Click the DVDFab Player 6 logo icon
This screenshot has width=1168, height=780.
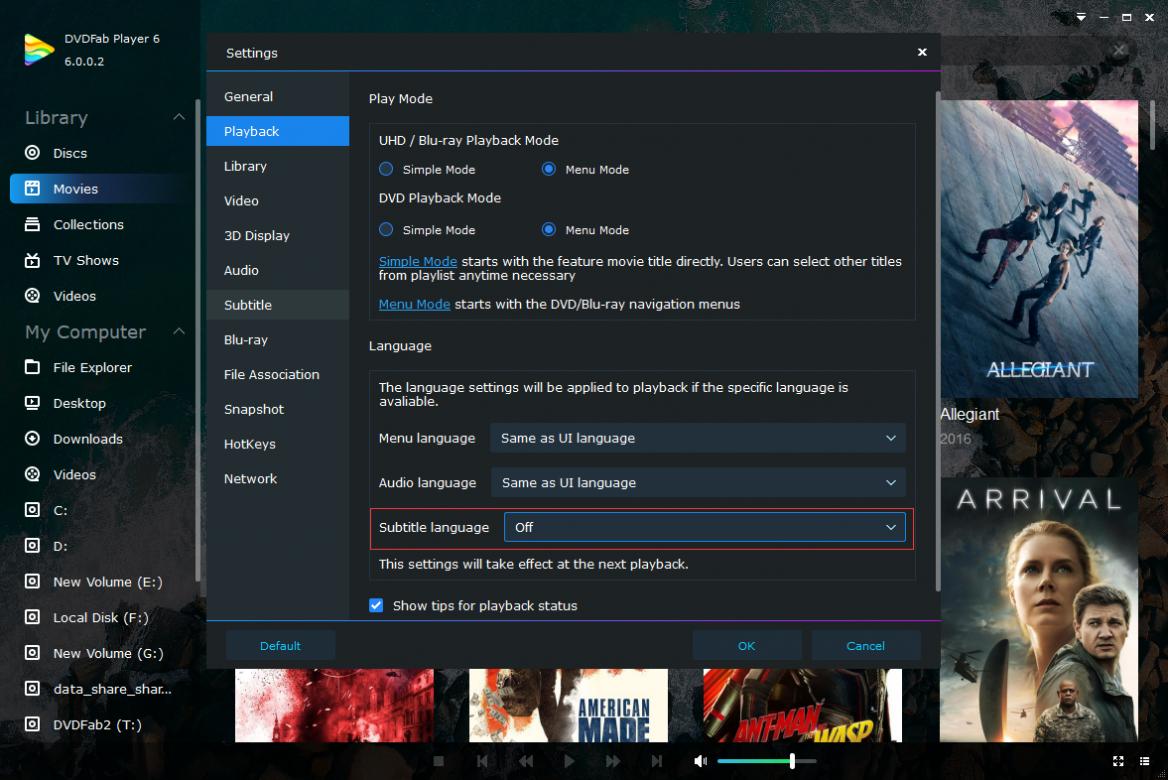[39, 50]
